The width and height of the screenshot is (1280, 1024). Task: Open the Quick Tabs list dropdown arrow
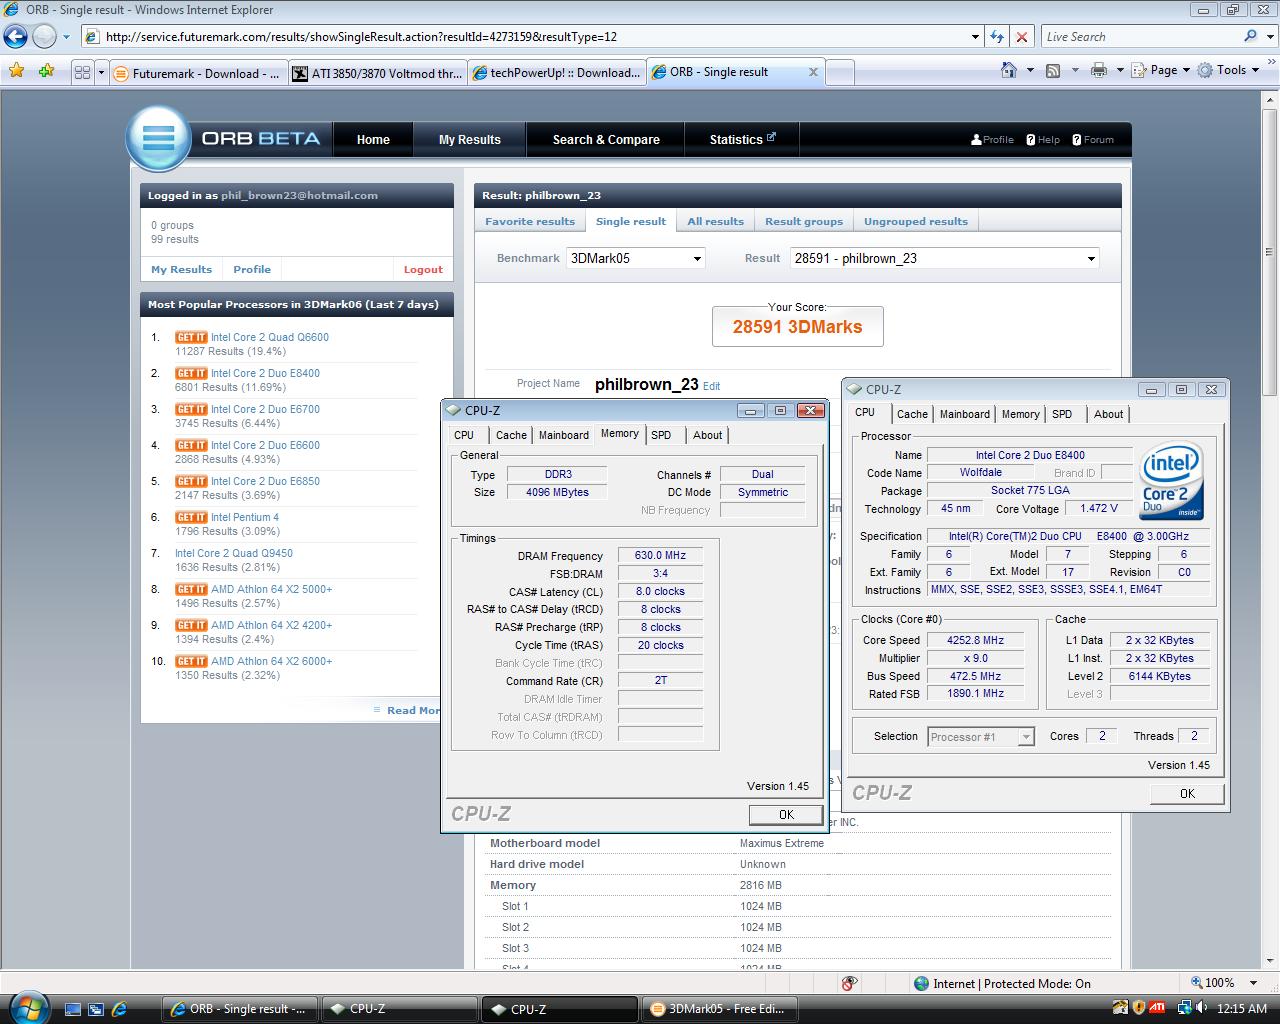click(x=101, y=72)
